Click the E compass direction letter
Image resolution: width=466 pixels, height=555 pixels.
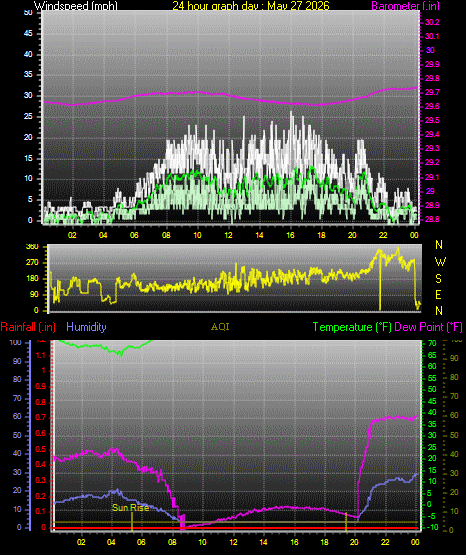439,294
